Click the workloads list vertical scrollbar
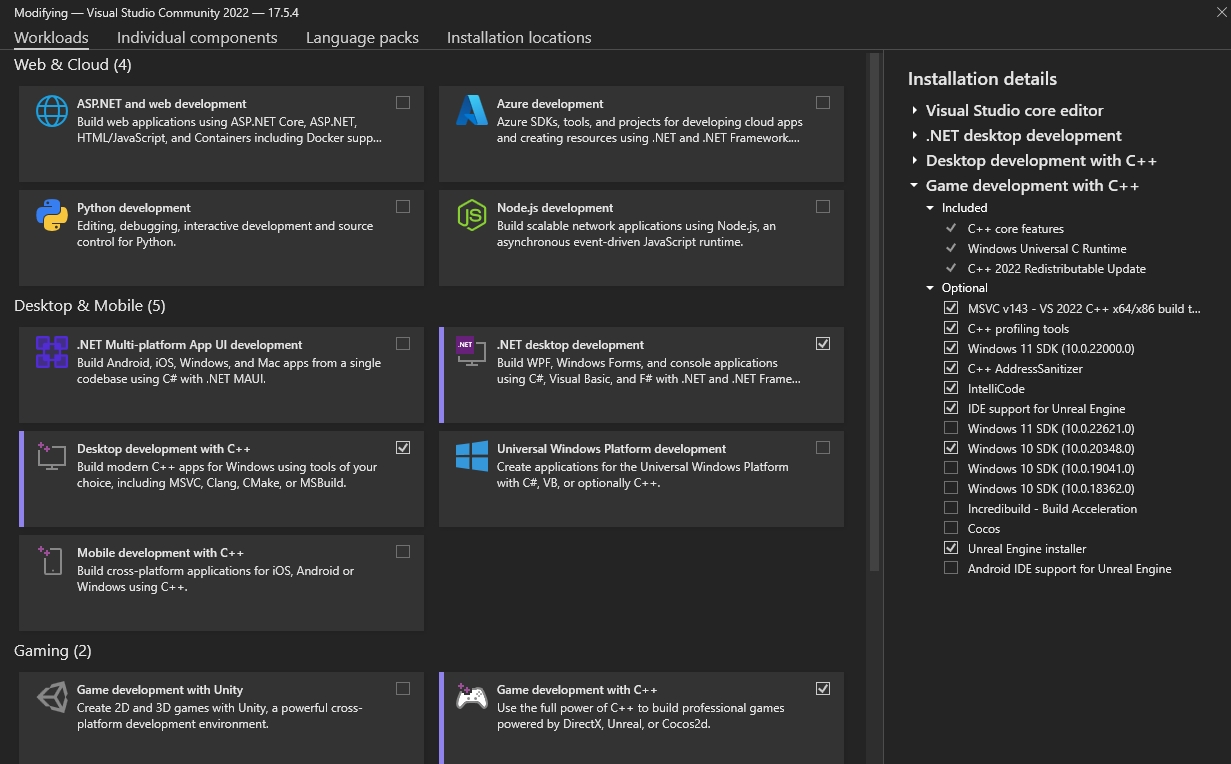 (873, 312)
